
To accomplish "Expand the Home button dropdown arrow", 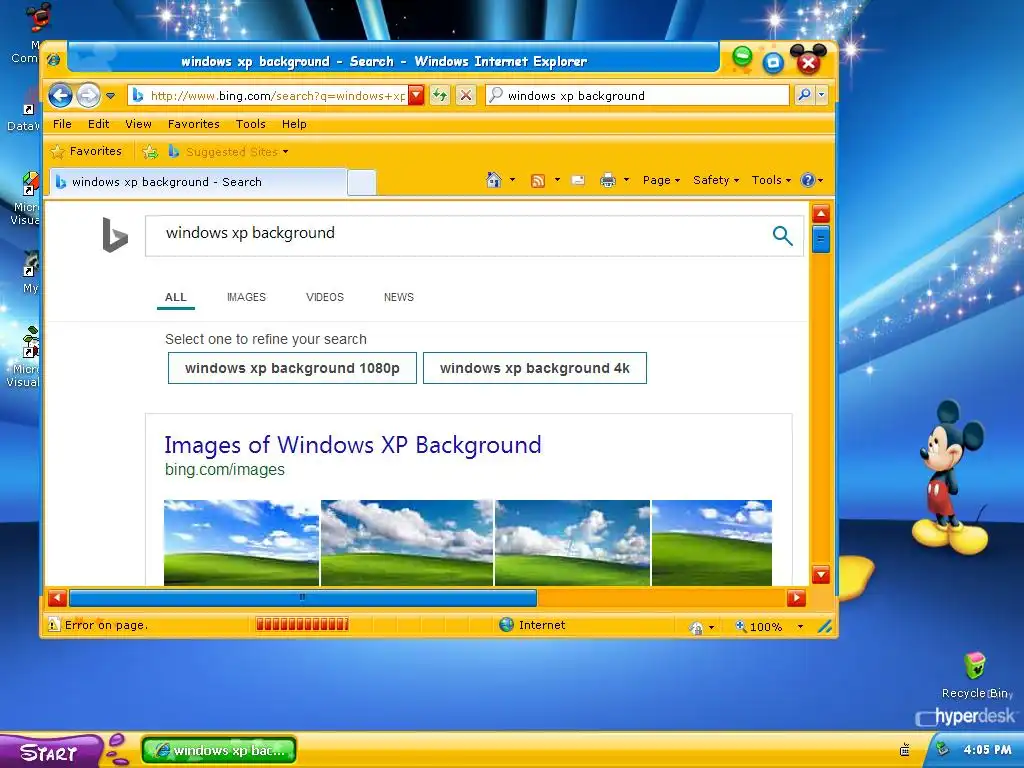I will click(x=512, y=180).
